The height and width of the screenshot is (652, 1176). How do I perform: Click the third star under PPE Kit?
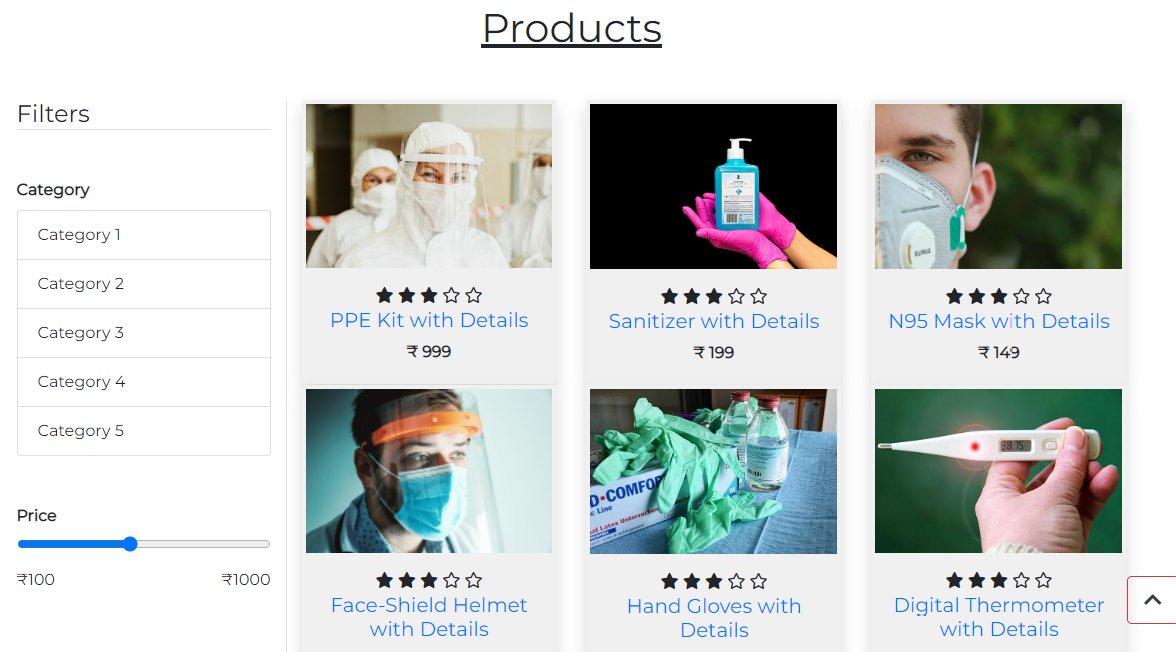(429, 296)
